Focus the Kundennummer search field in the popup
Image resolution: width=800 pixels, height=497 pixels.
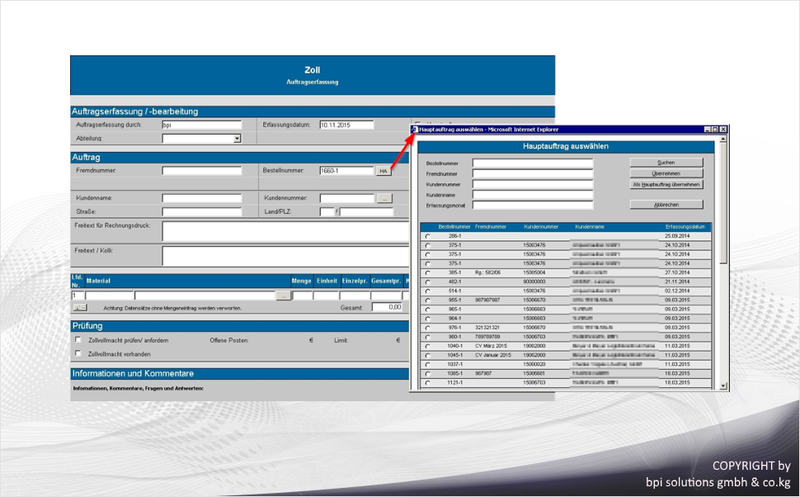coord(533,185)
